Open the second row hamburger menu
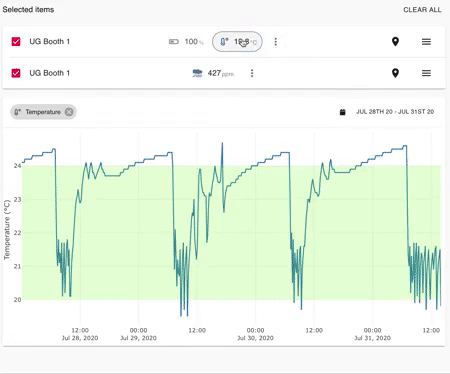 click(426, 73)
